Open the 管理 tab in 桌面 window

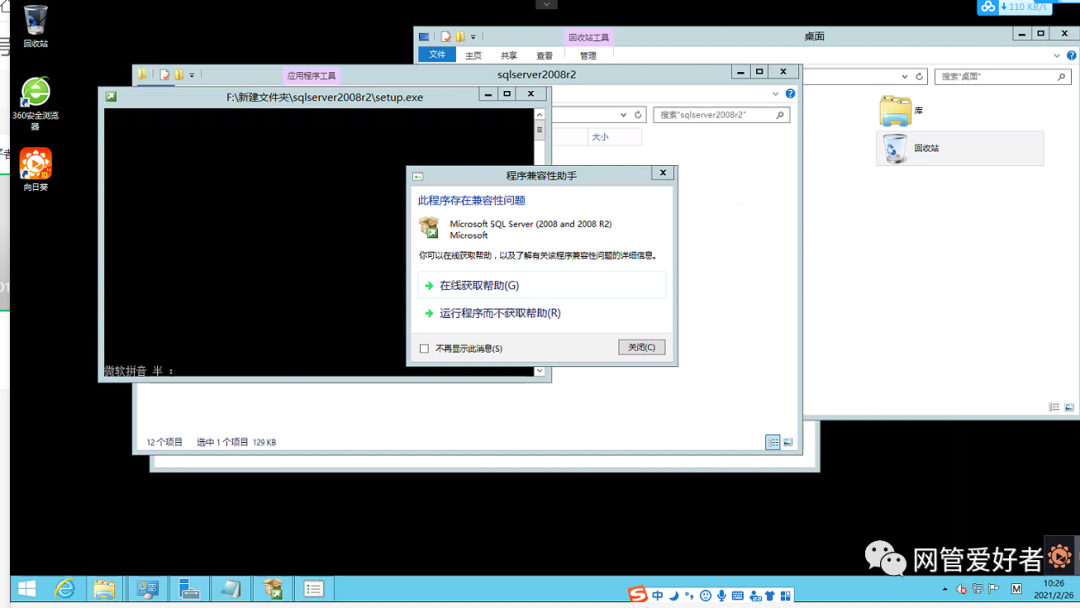tap(588, 56)
